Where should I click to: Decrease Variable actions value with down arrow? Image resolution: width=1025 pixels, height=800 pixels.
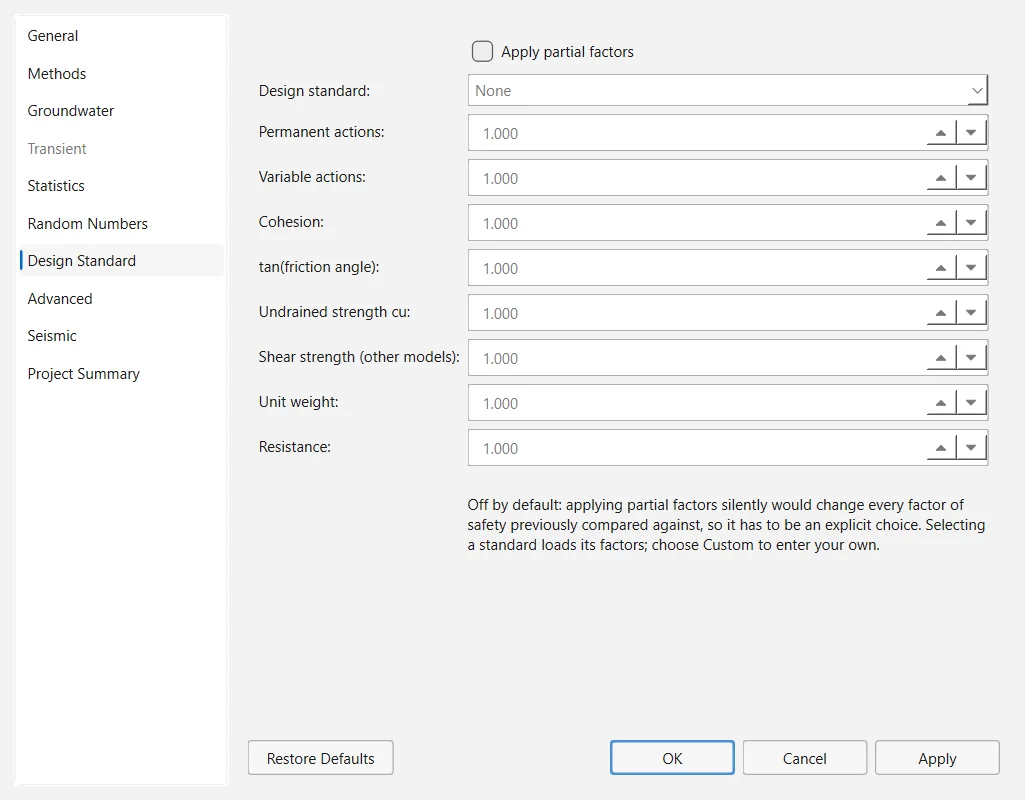point(971,178)
